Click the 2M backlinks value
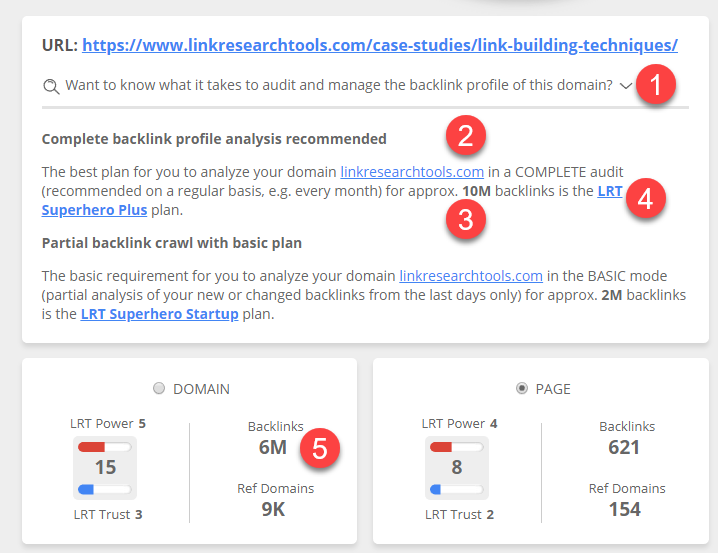The image size is (718, 553). (x=611, y=295)
